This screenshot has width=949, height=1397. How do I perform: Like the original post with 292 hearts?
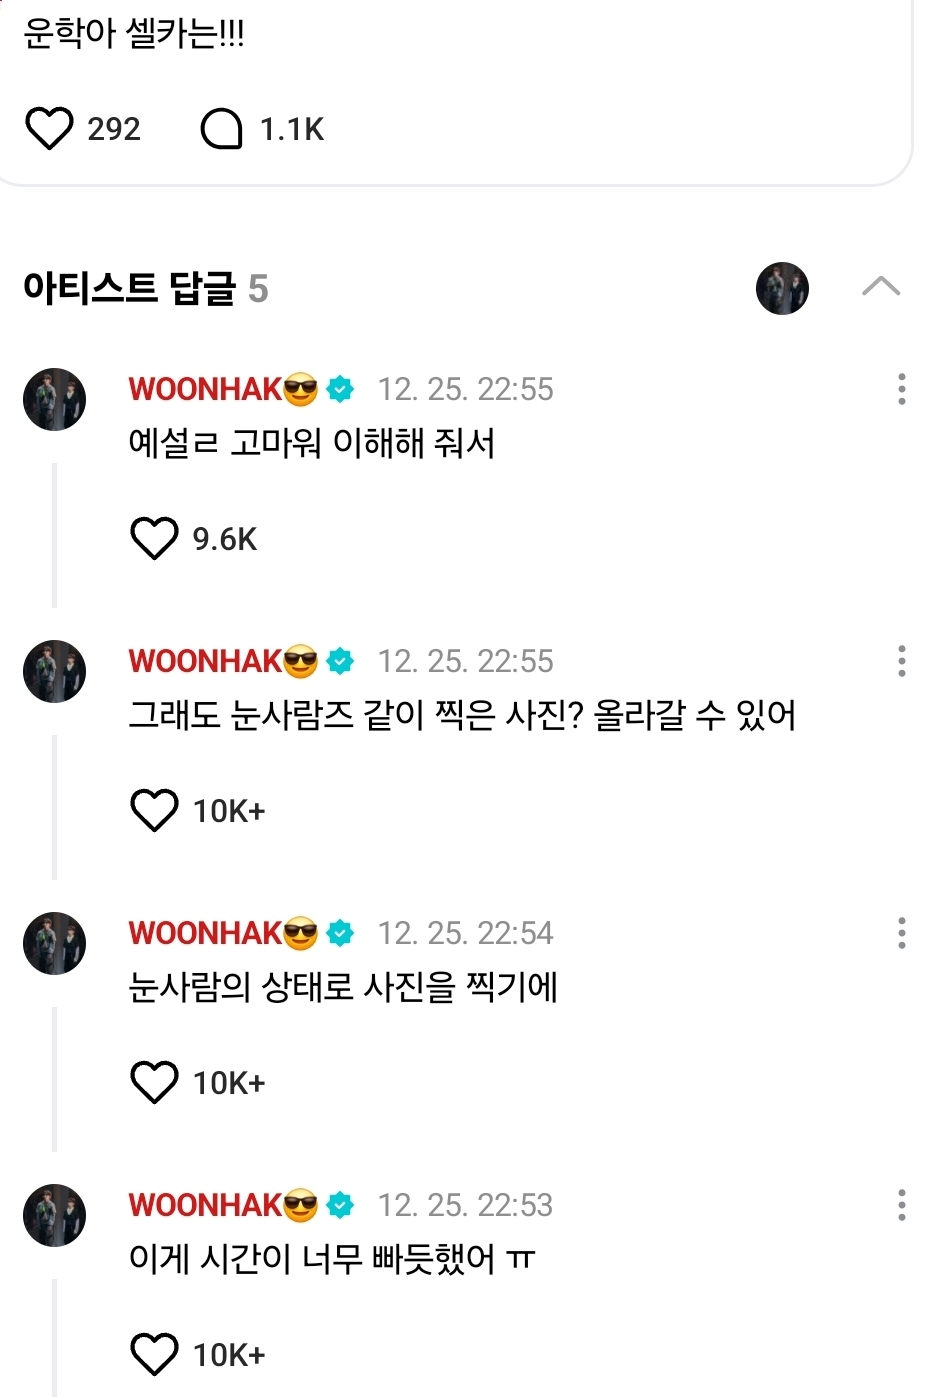tap(49, 129)
